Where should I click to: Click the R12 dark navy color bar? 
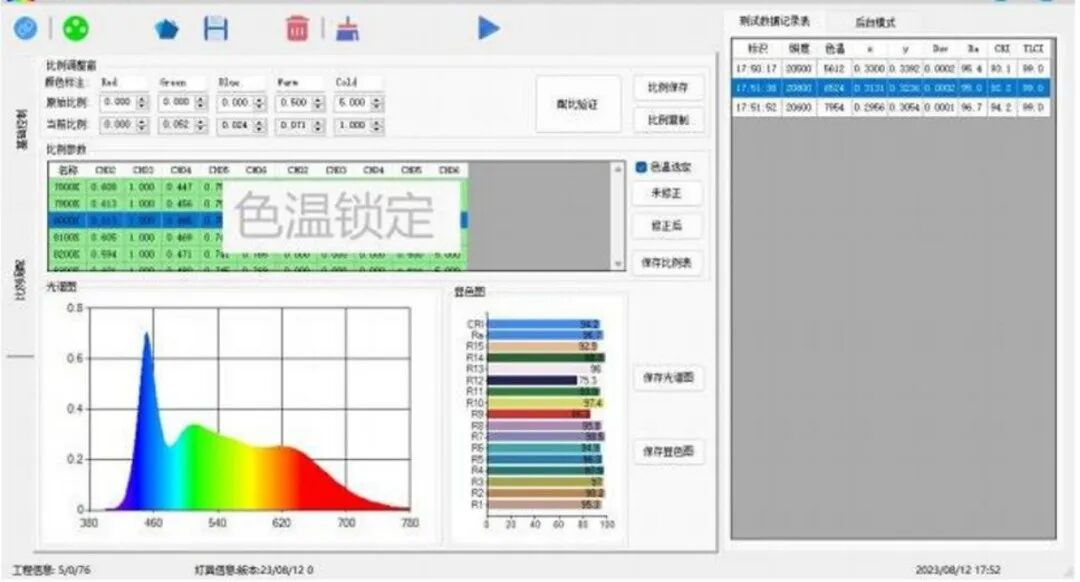point(534,380)
